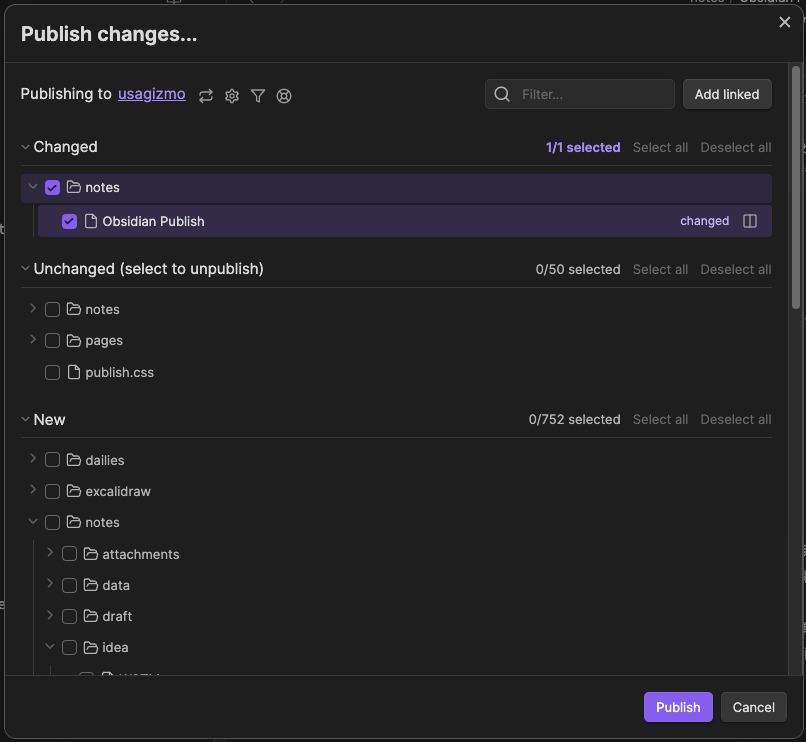Deselect all in New section

[x=736, y=420]
